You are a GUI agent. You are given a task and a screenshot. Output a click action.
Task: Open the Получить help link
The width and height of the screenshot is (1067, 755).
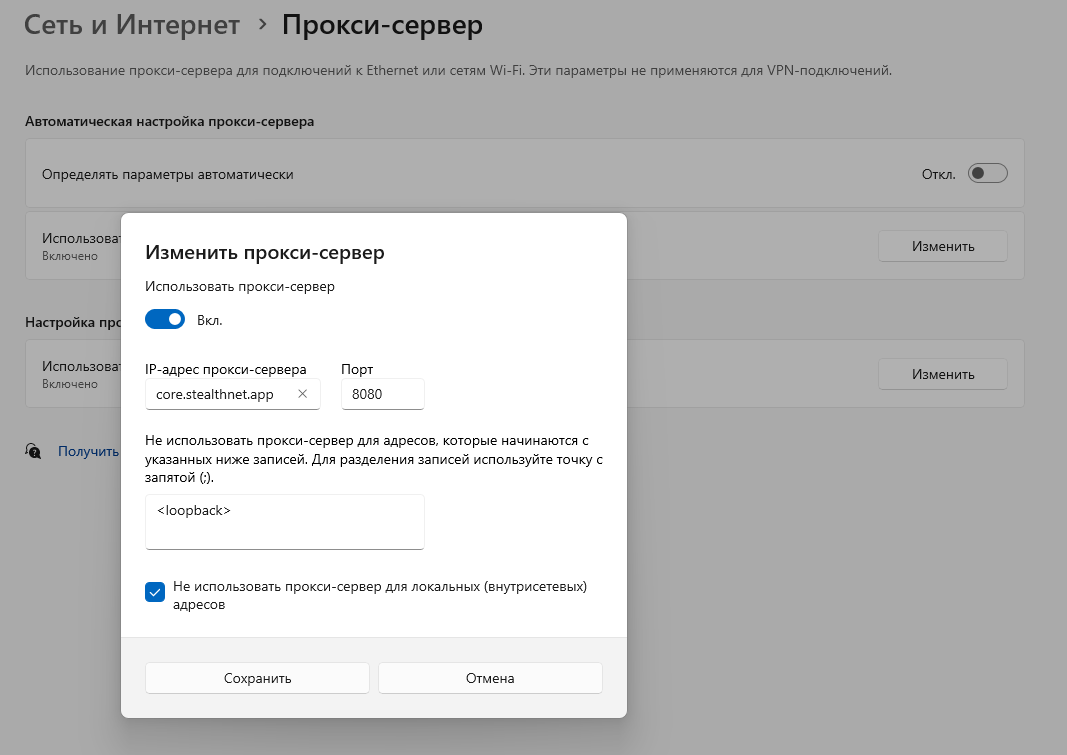88,451
